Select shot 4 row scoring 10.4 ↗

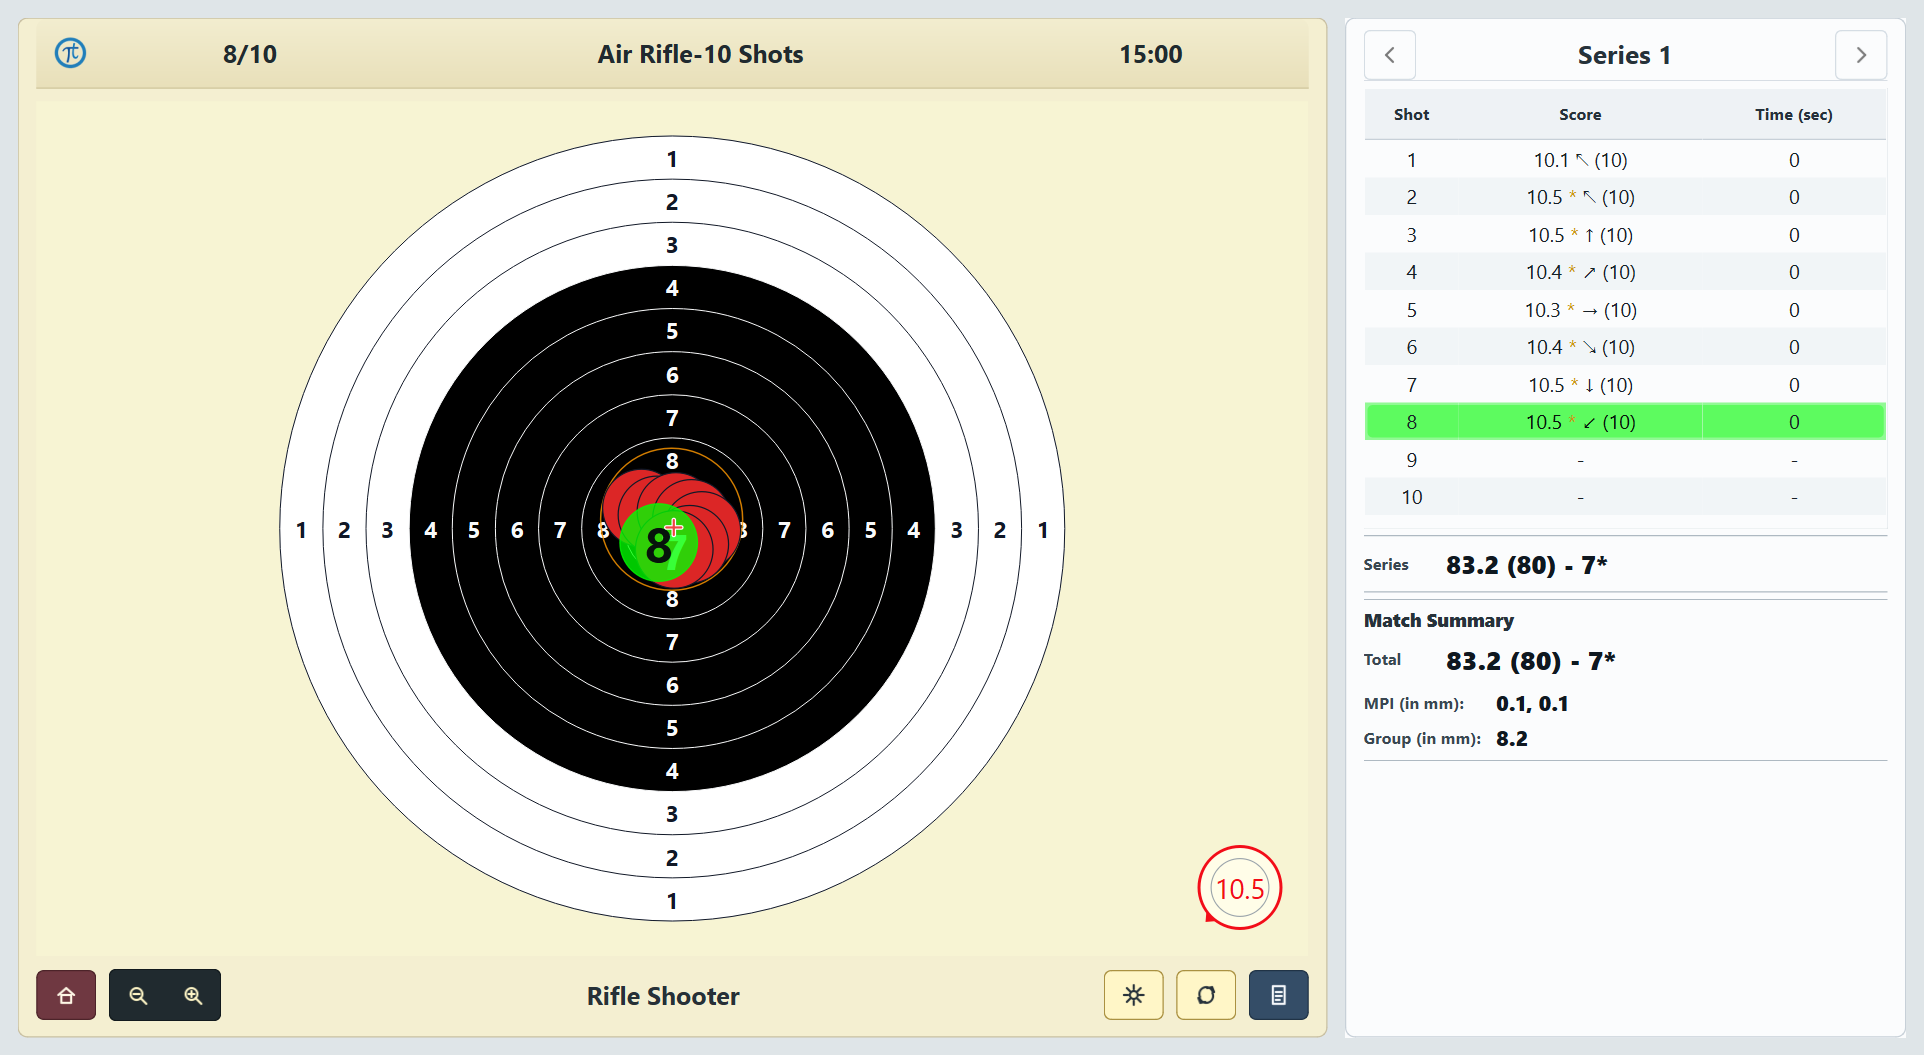click(x=1625, y=272)
